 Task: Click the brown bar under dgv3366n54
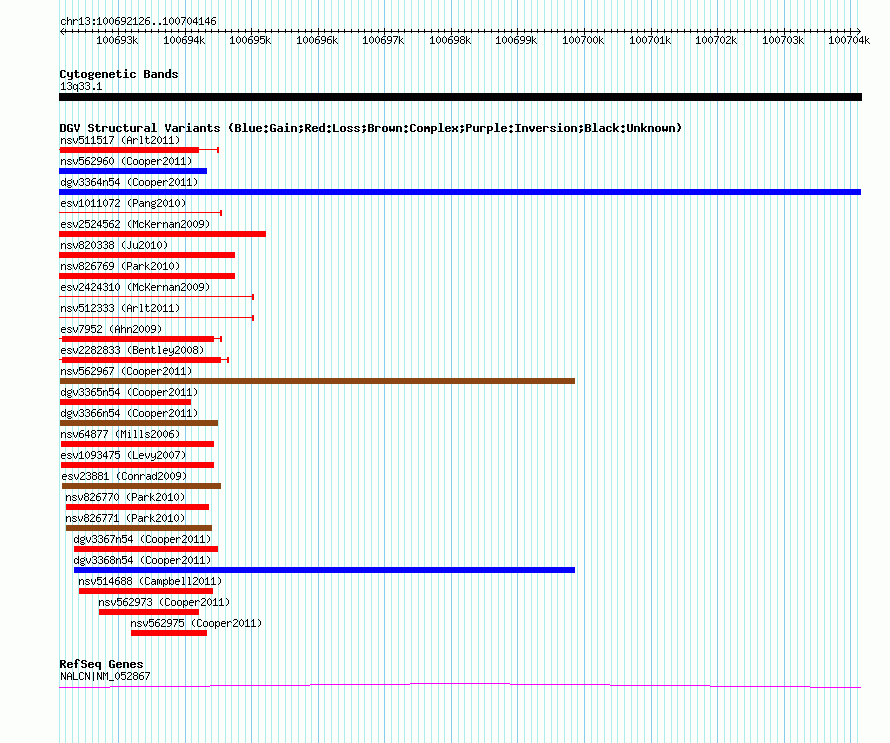point(138,423)
